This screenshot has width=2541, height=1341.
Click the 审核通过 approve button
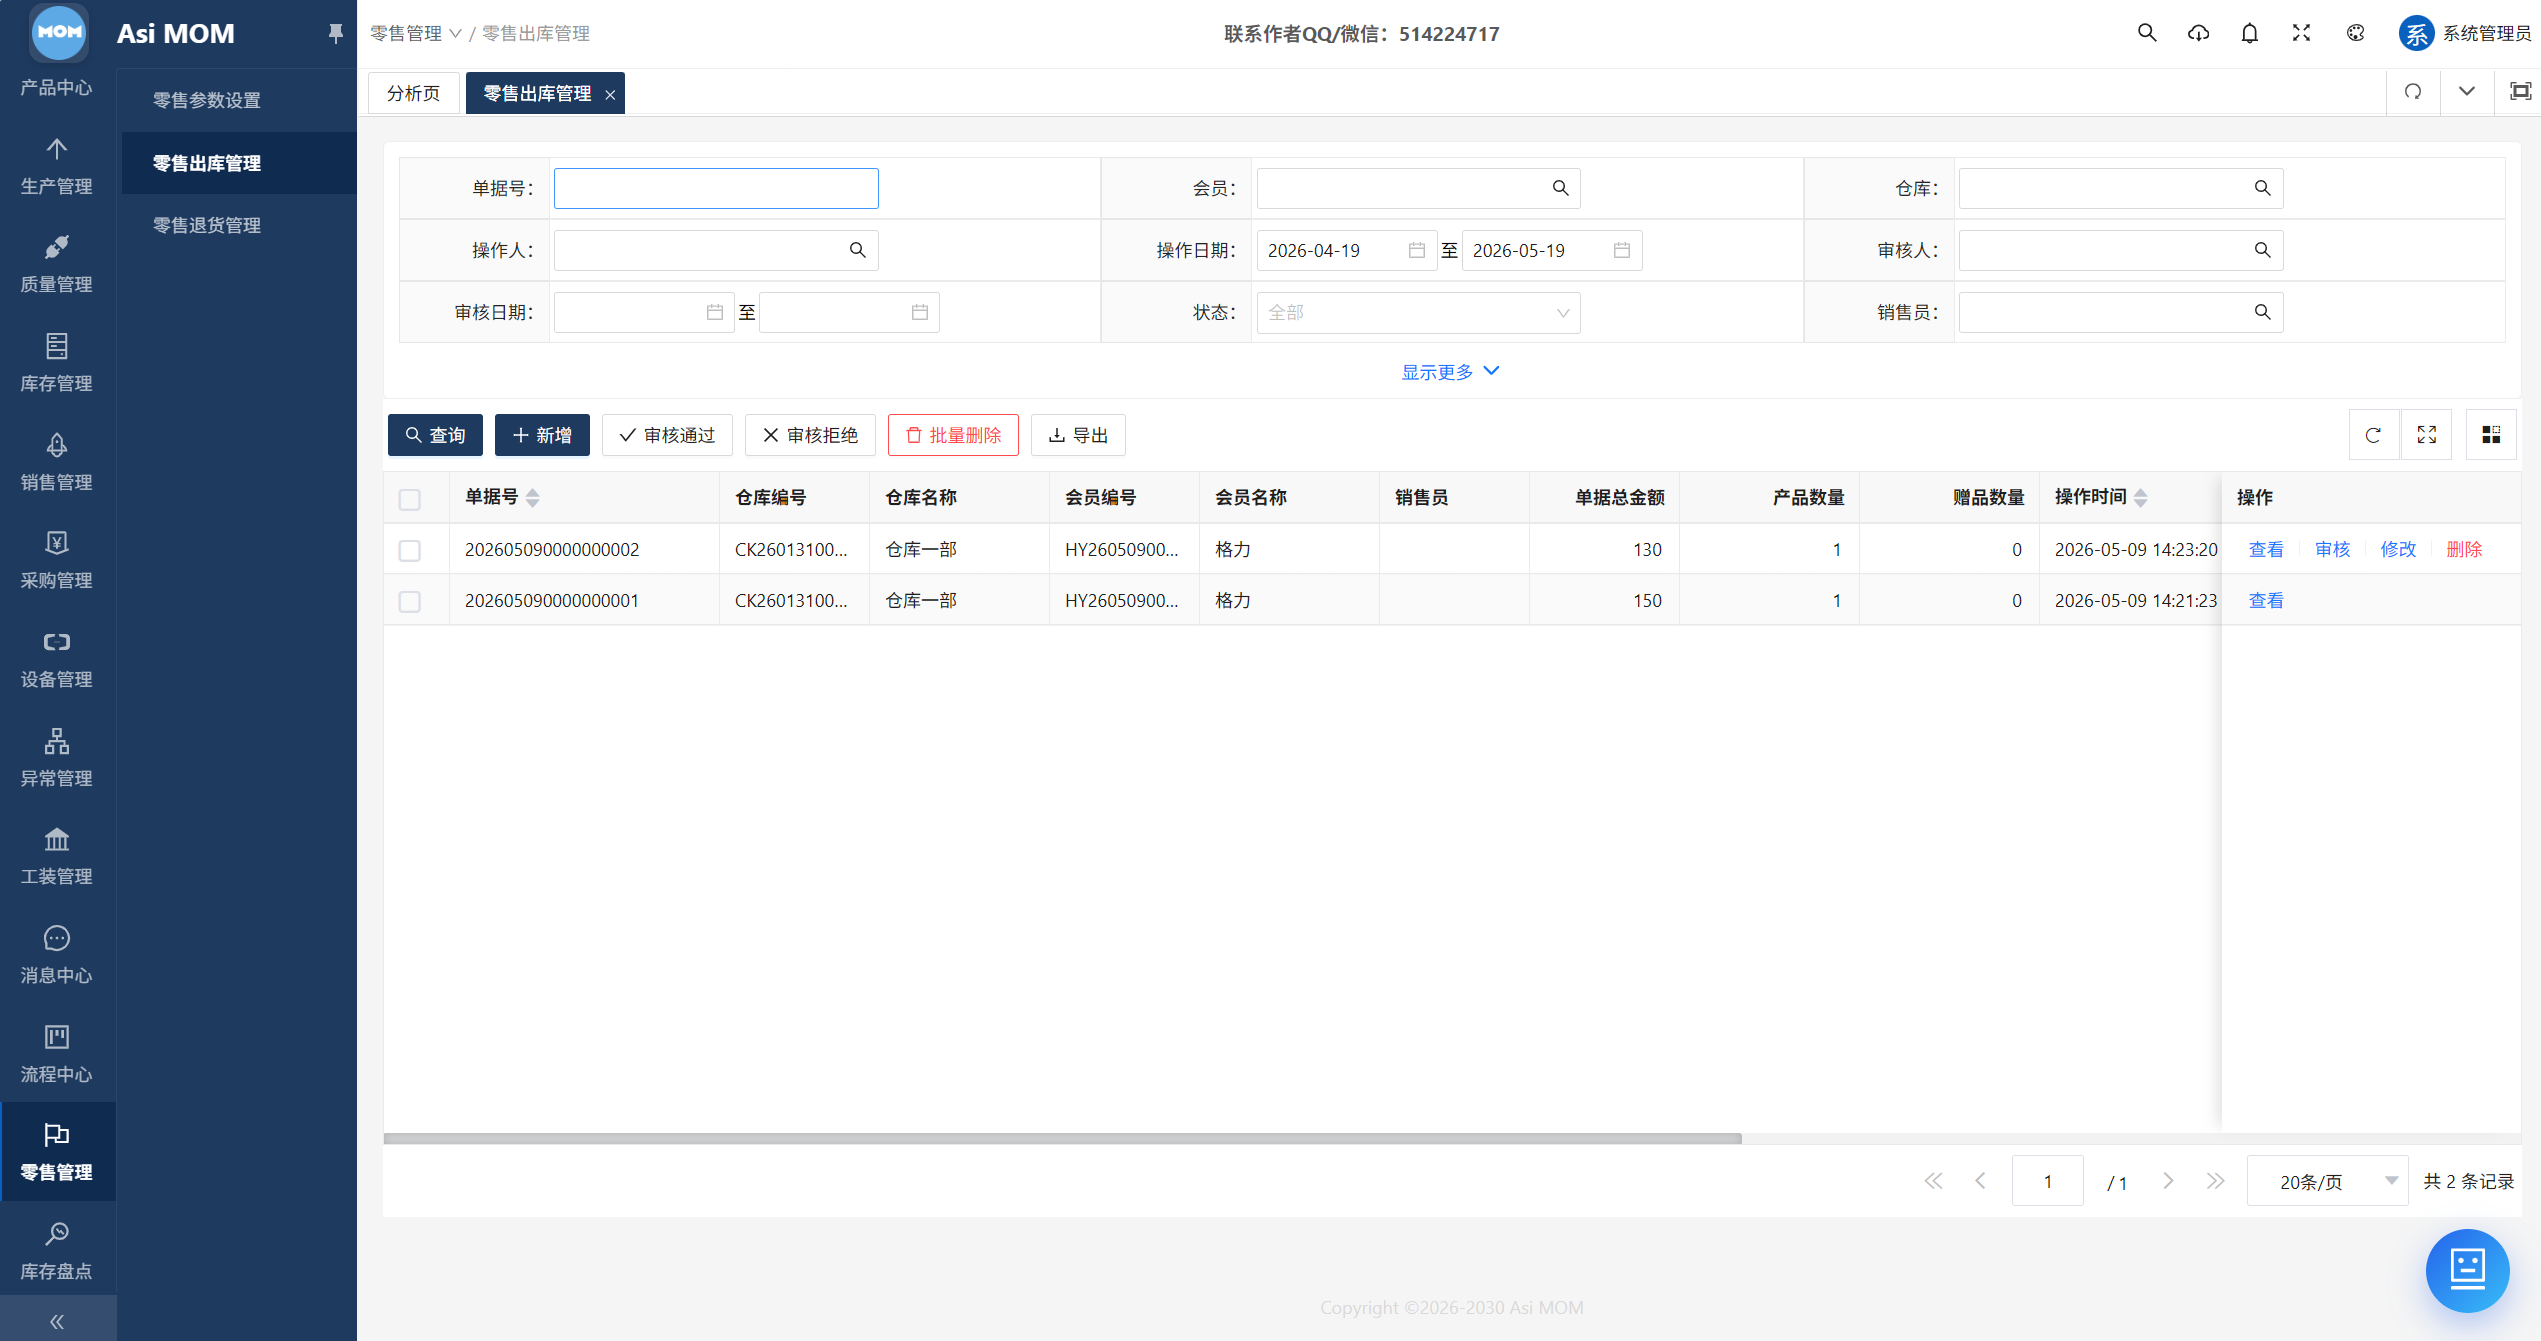[667, 435]
